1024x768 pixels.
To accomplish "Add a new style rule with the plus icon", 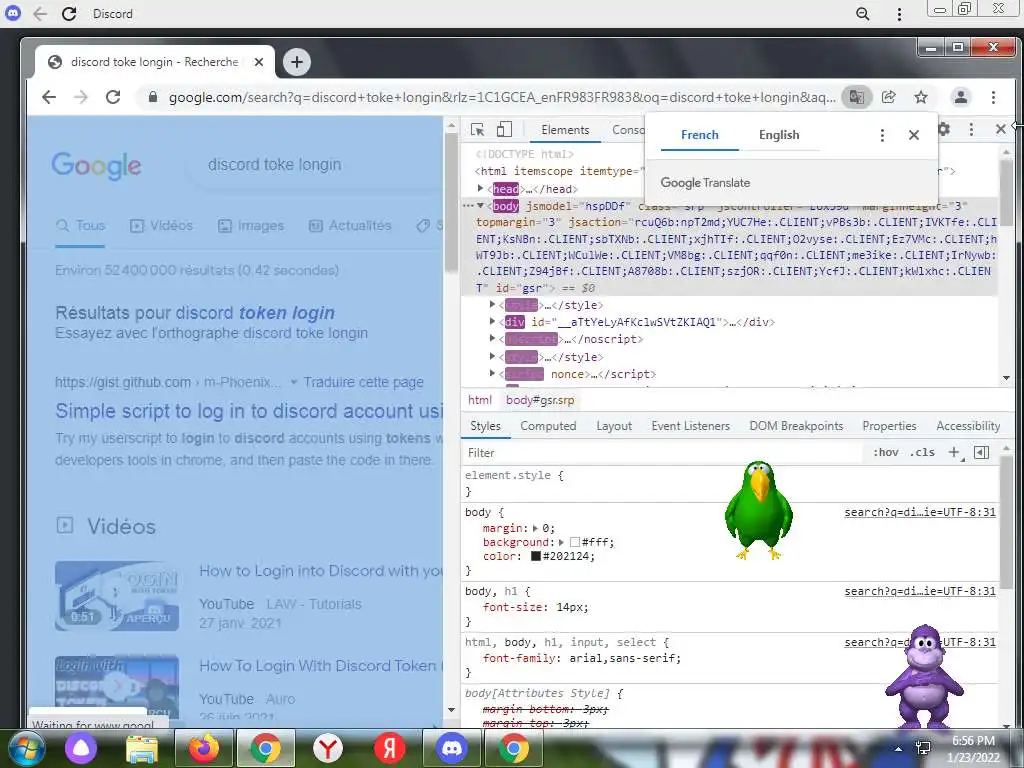I will point(955,452).
